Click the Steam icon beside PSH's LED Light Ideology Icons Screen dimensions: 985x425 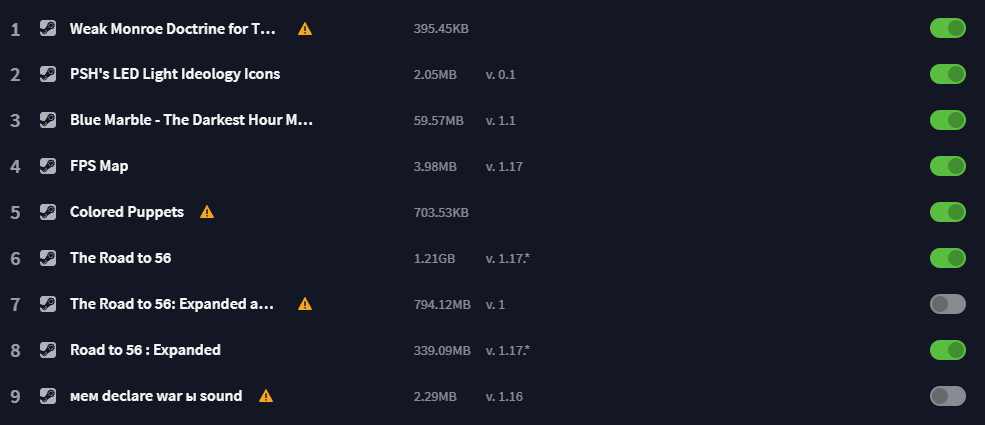(x=48, y=74)
